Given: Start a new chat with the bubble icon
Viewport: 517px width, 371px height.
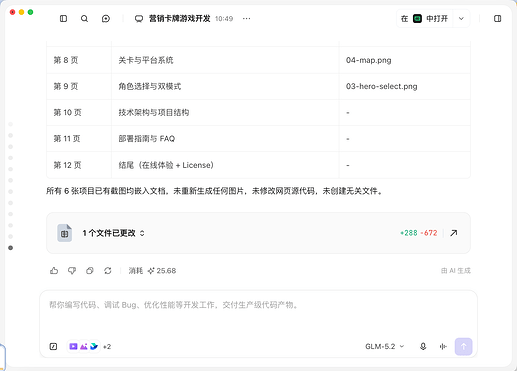Looking at the screenshot, I should 106,19.
